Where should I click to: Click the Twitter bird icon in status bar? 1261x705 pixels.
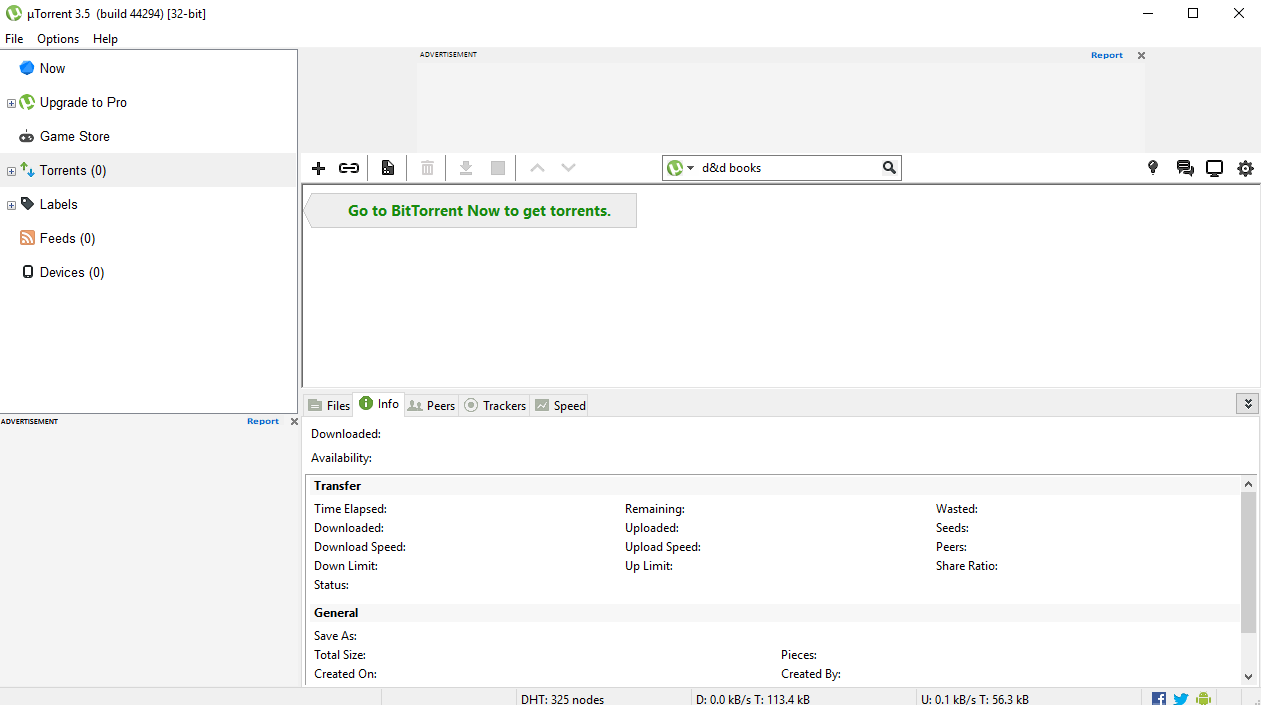tap(1181, 699)
